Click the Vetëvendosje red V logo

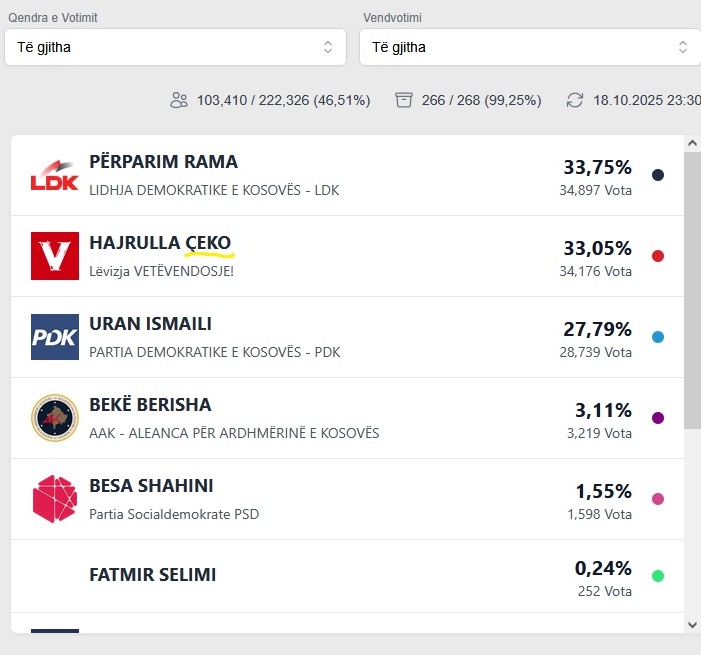pos(55,256)
